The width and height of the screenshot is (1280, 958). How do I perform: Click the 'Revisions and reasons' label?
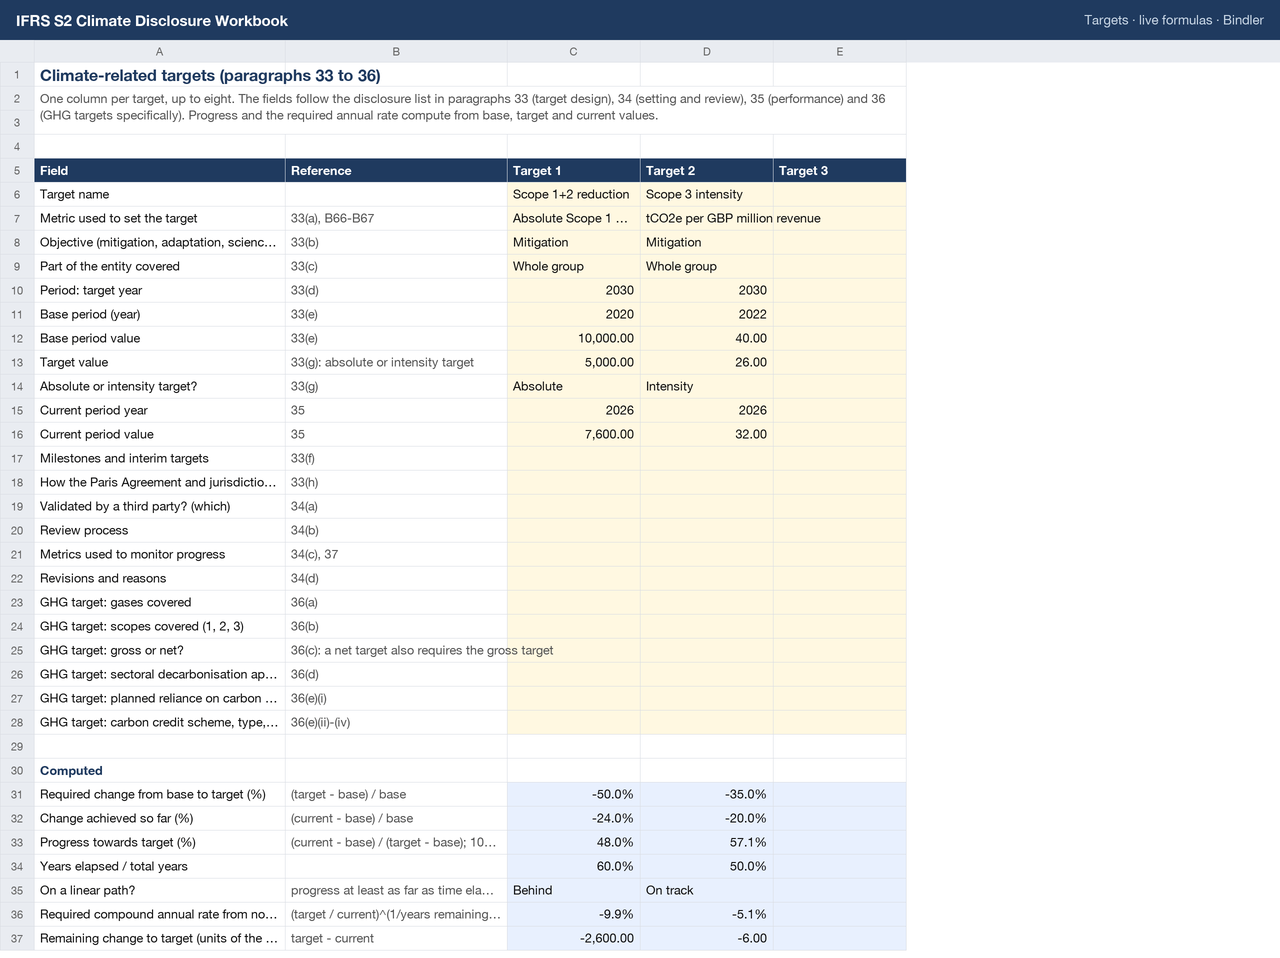[103, 579]
